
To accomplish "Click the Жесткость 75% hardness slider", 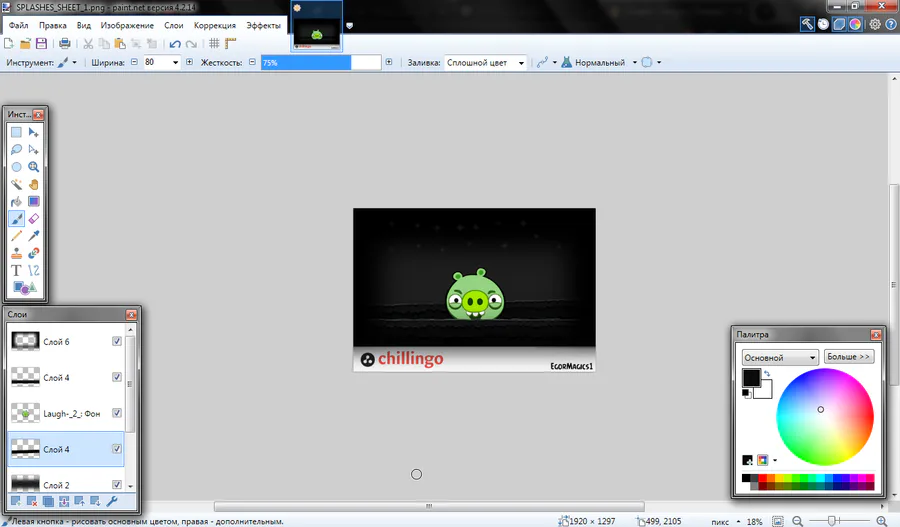I will click(x=321, y=63).
